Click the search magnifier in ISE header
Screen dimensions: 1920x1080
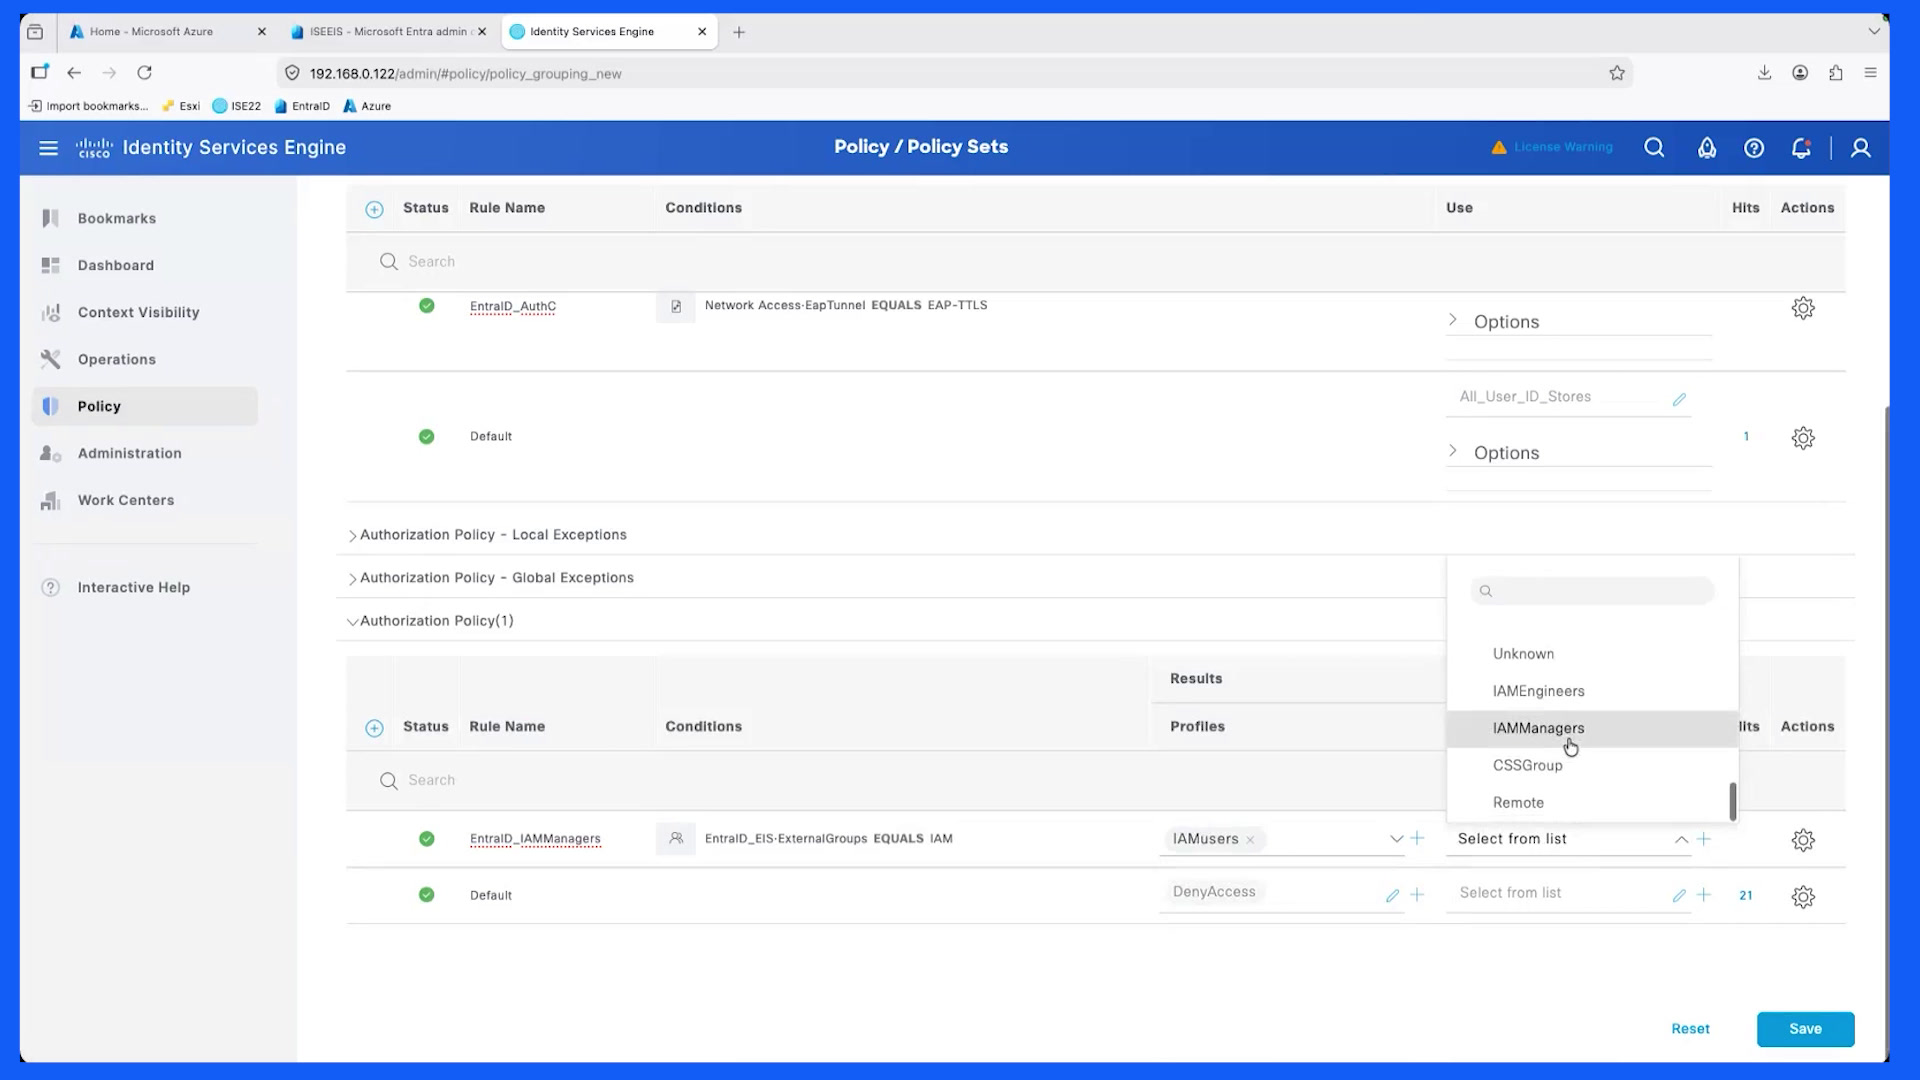click(x=1654, y=148)
